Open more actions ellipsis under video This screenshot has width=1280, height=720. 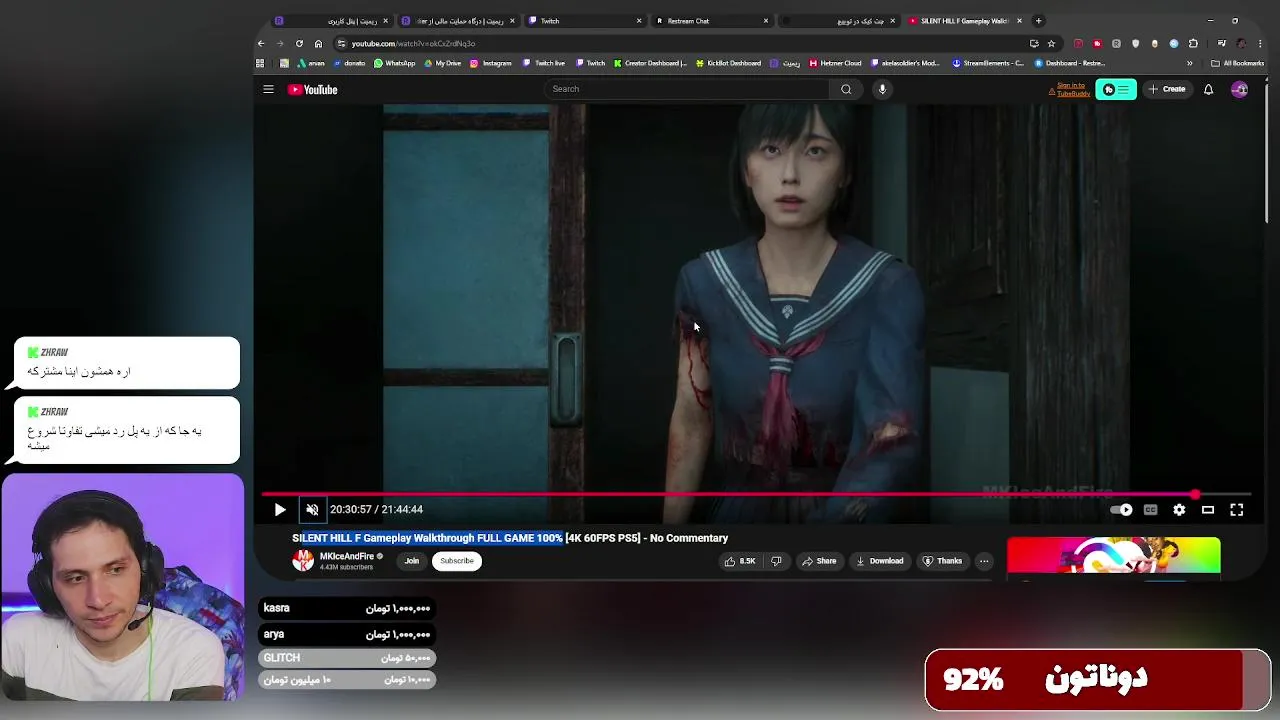(x=984, y=561)
